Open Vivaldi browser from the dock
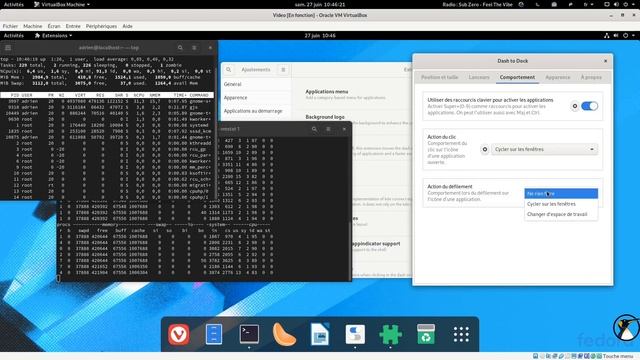The image size is (640, 360). tap(179, 334)
